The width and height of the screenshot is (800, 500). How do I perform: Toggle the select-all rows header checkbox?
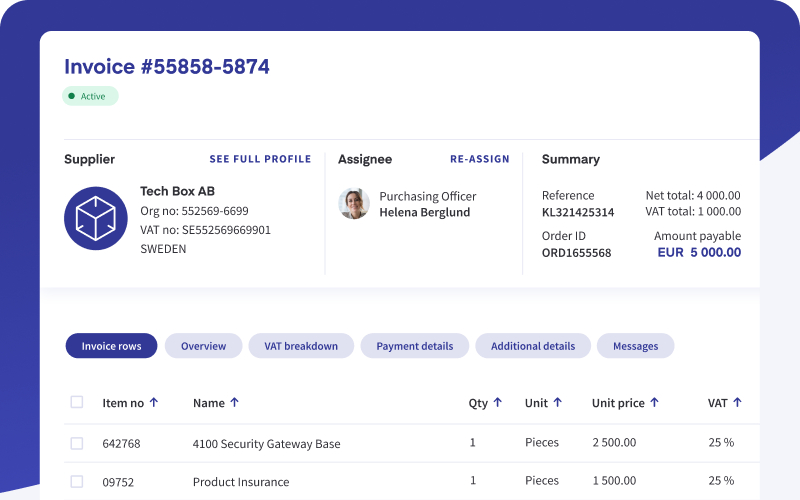77,403
